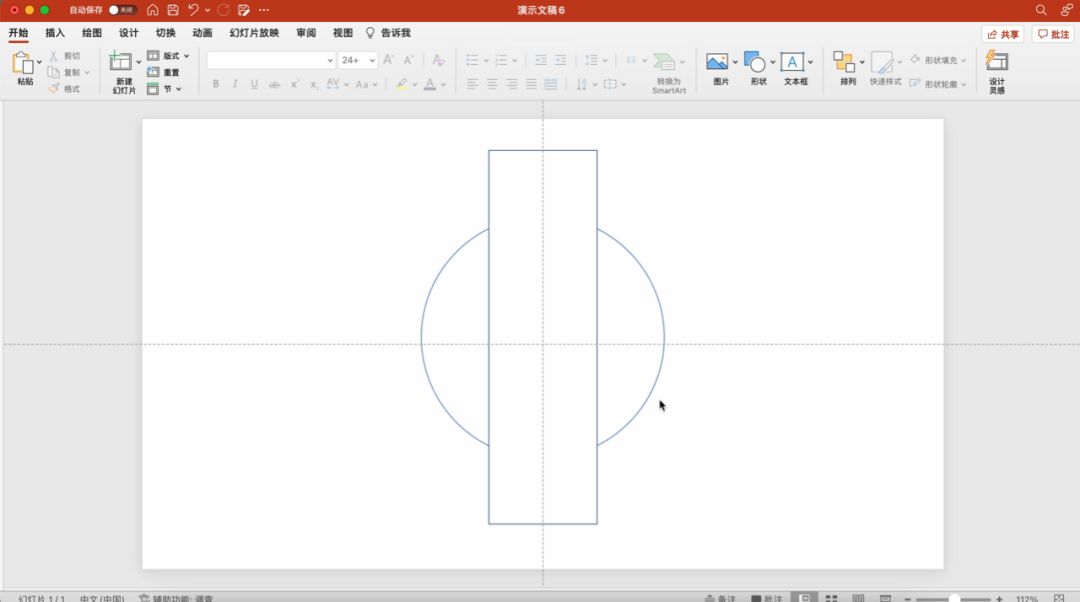Open the Slide Show (幻灯片放映) tab

[x=254, y=32]
